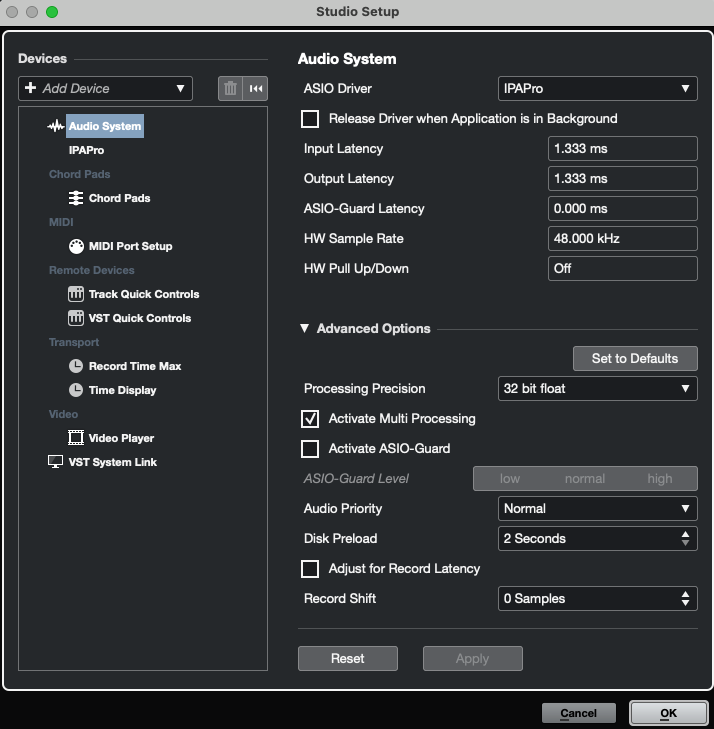Click the MIDI Port Setup connector icon
This screenshot has width=714, height=729.
tap(76, 246)
